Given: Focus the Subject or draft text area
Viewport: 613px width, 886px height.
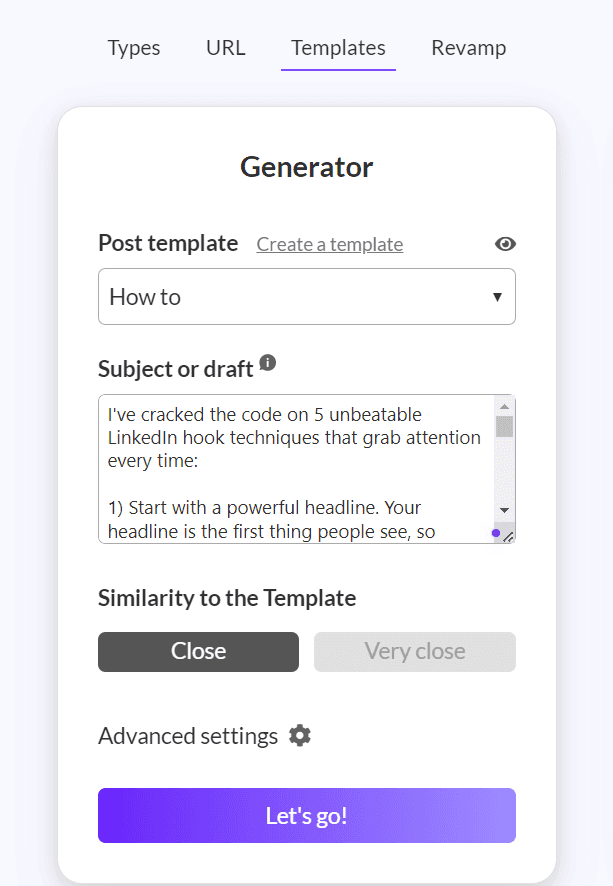Looking at the screenshot, I should tap(297, 469).
